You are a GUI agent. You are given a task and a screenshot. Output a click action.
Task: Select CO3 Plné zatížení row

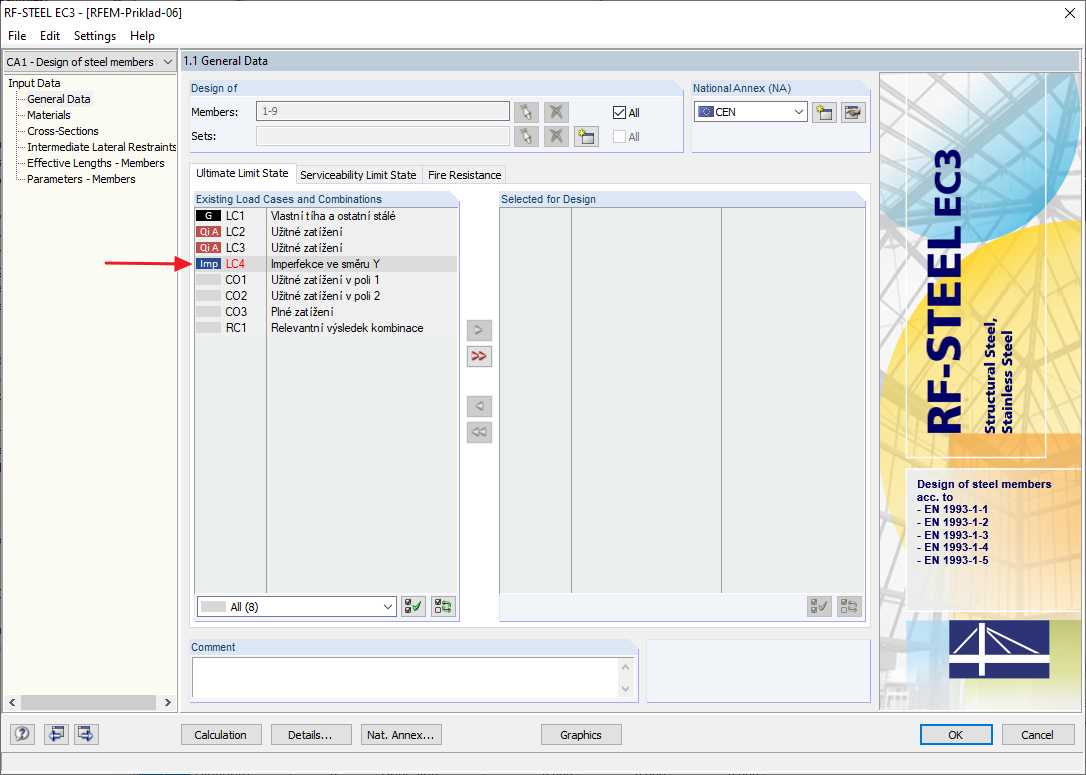point(326,312)
